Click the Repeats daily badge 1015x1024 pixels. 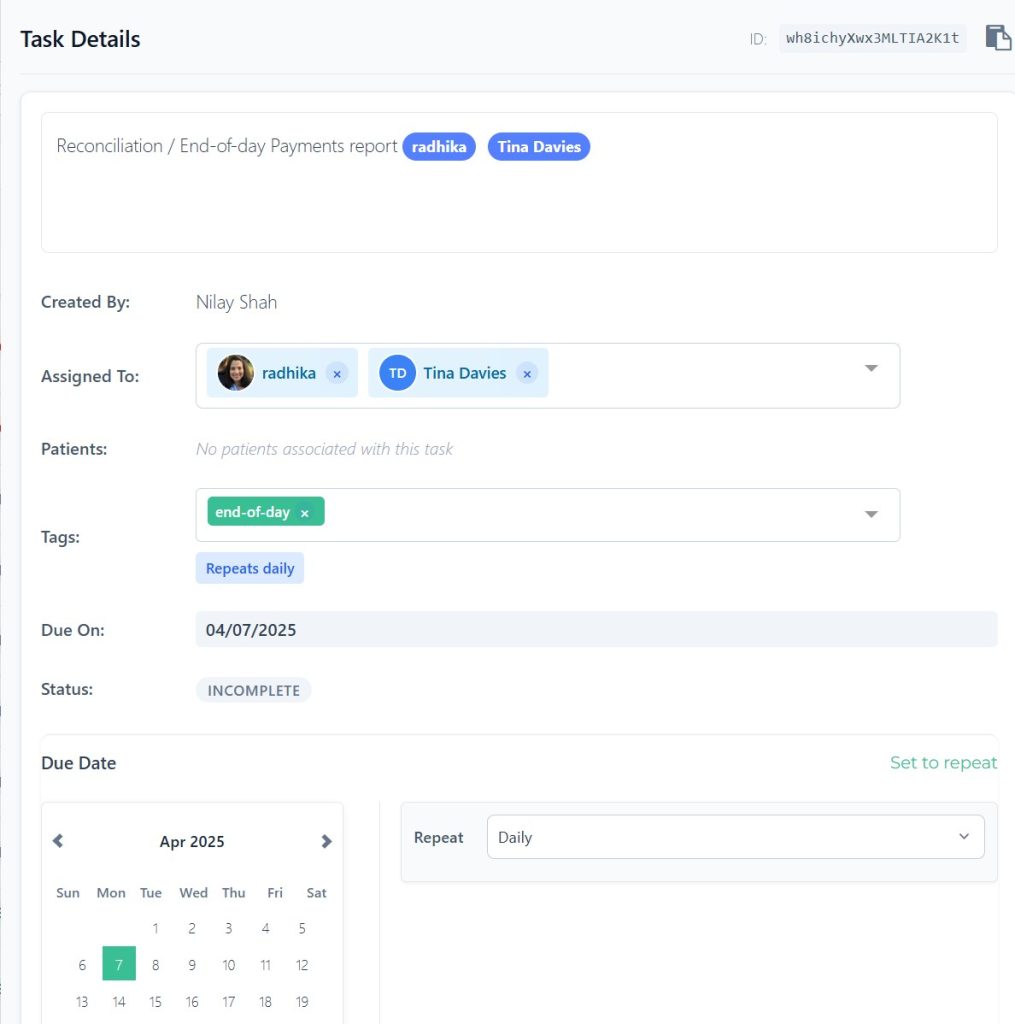click(x=250, y=567)
